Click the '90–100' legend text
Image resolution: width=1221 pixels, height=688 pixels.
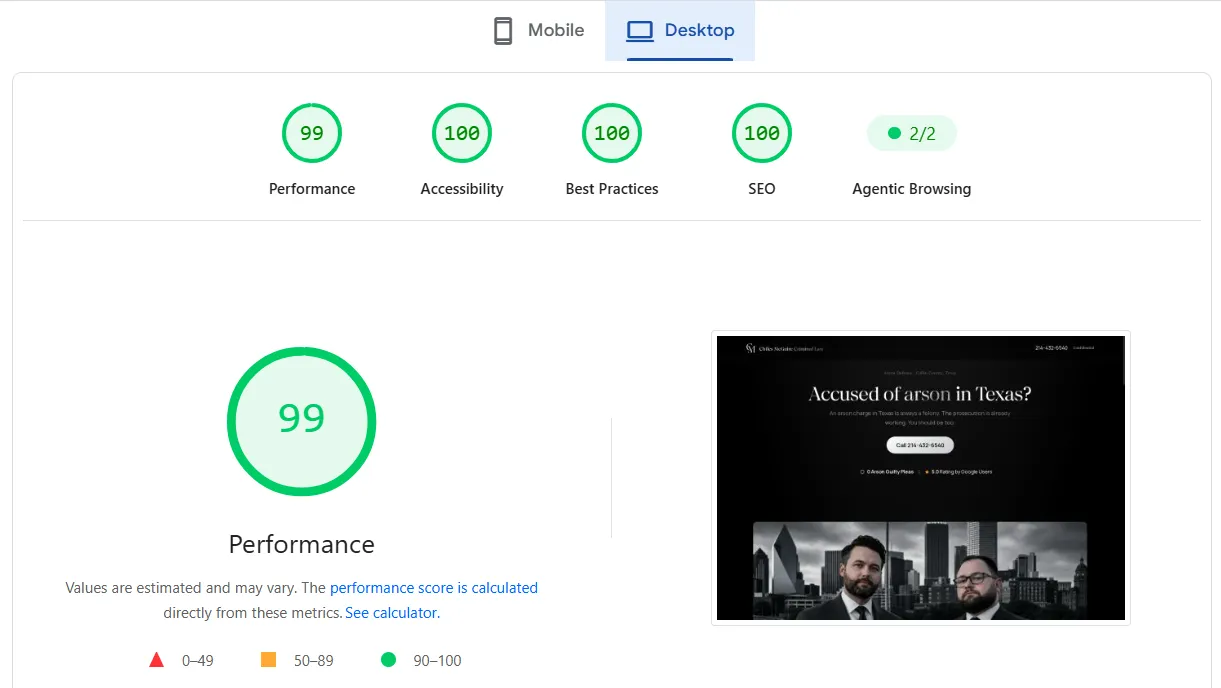437,661
